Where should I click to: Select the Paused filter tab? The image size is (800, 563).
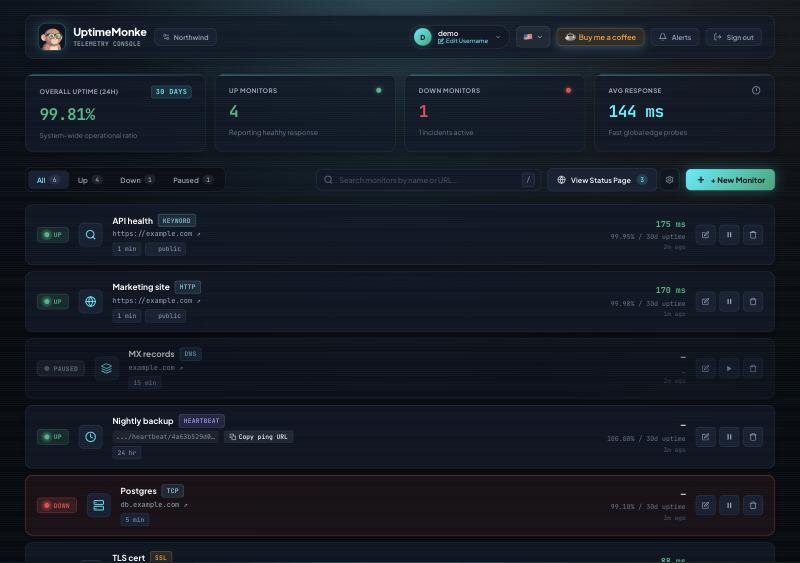click(x=193, y=180)
